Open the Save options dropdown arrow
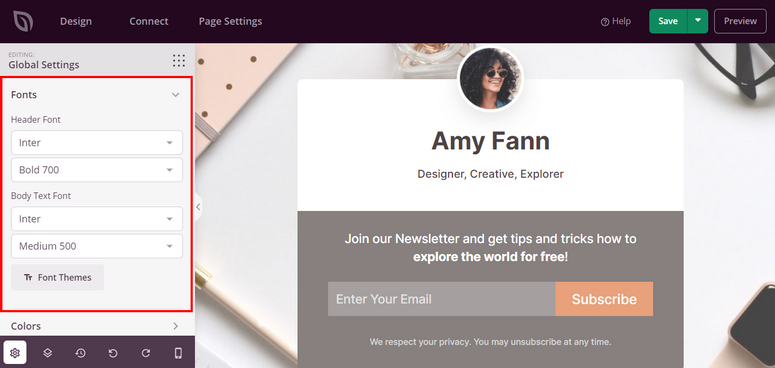The width and height of the screenshot is (775, 368). coord(697,21)
